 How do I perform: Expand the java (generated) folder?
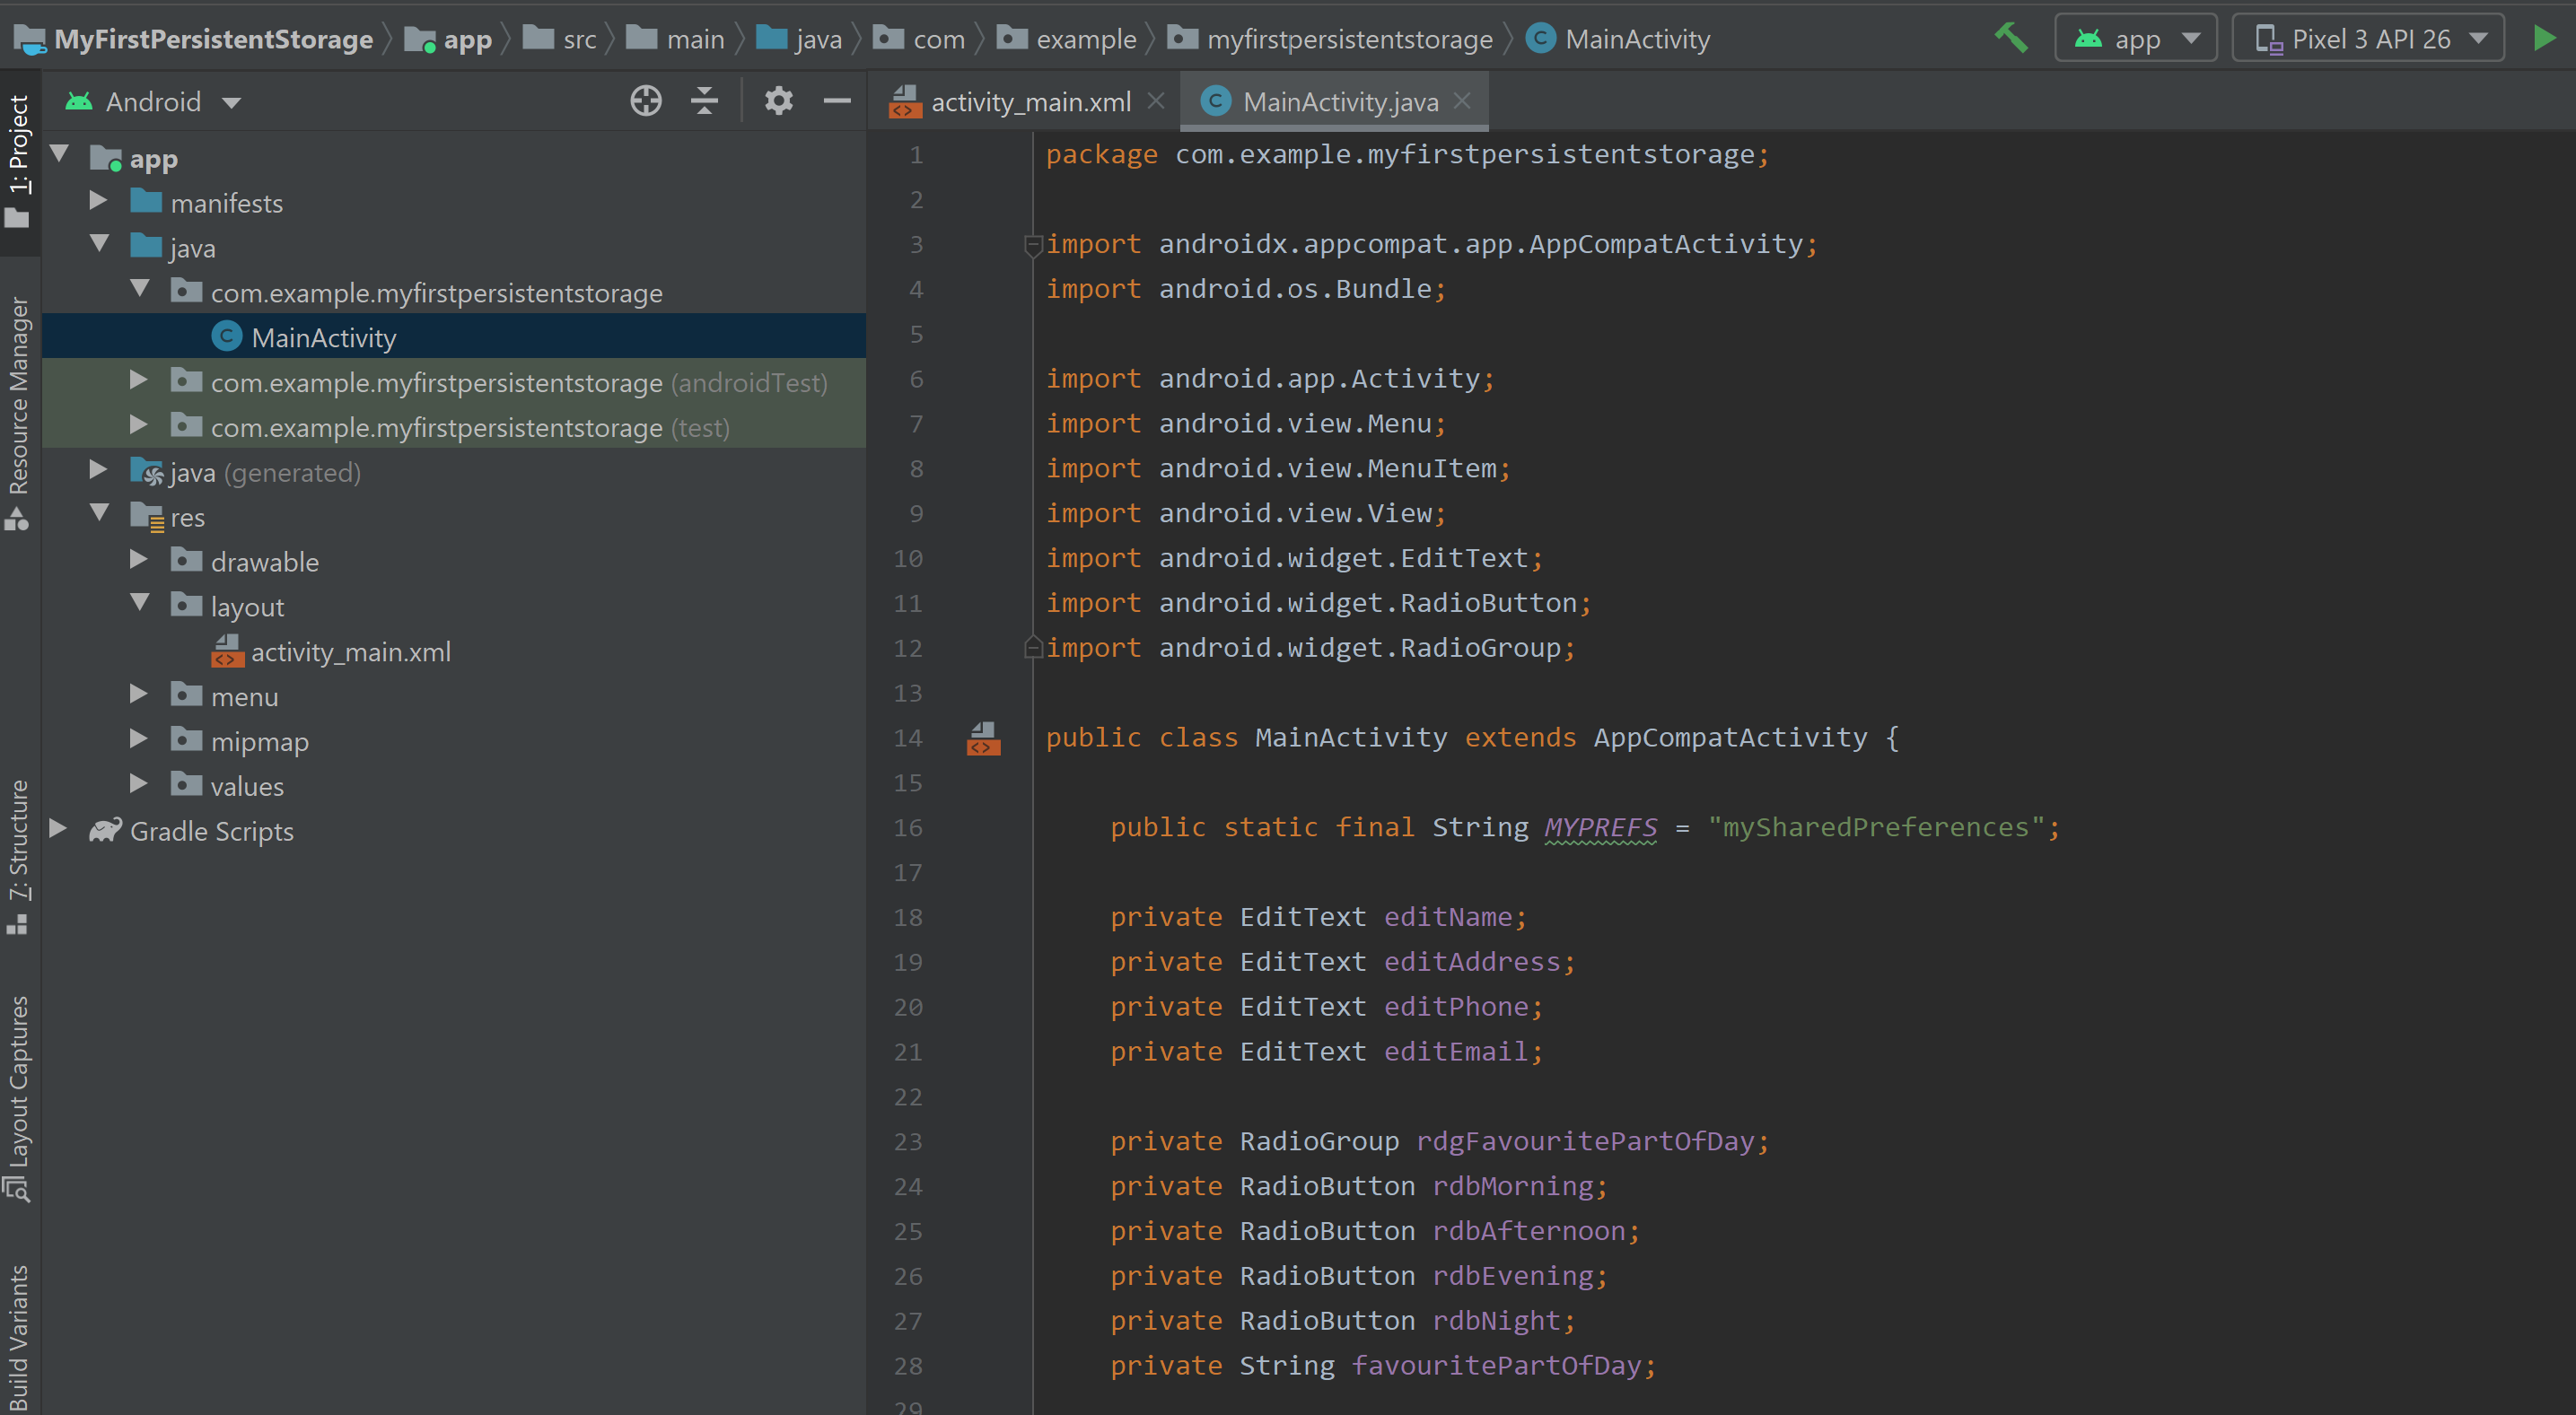98,469
